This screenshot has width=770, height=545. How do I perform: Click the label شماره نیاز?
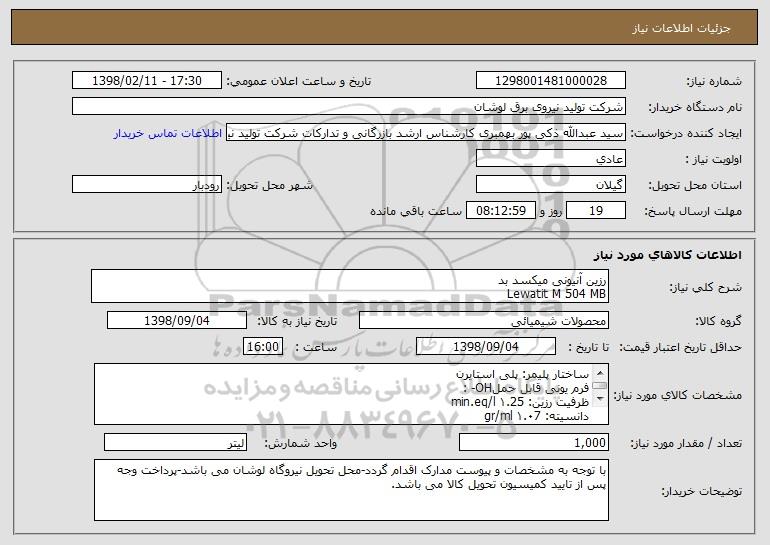(713, 82)
